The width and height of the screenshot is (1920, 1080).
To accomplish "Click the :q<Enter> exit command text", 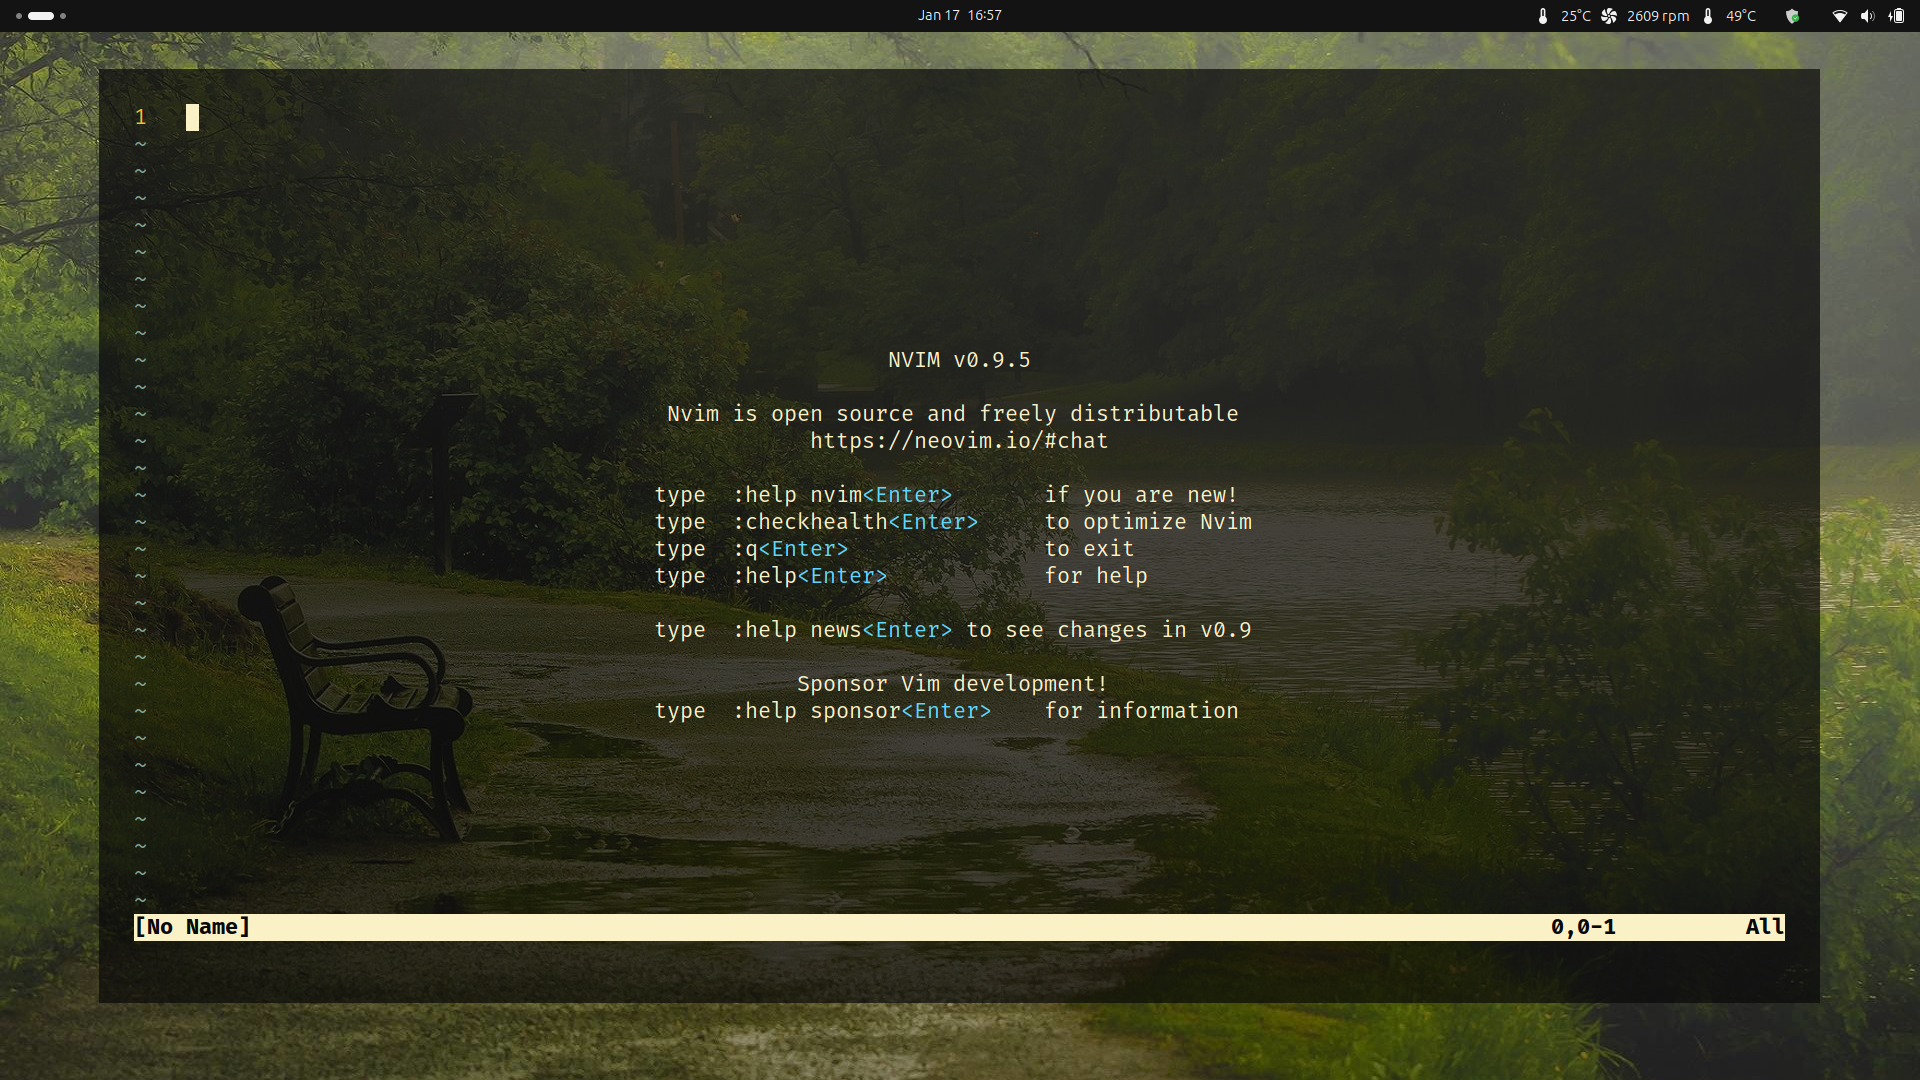I will coord(790,549).
